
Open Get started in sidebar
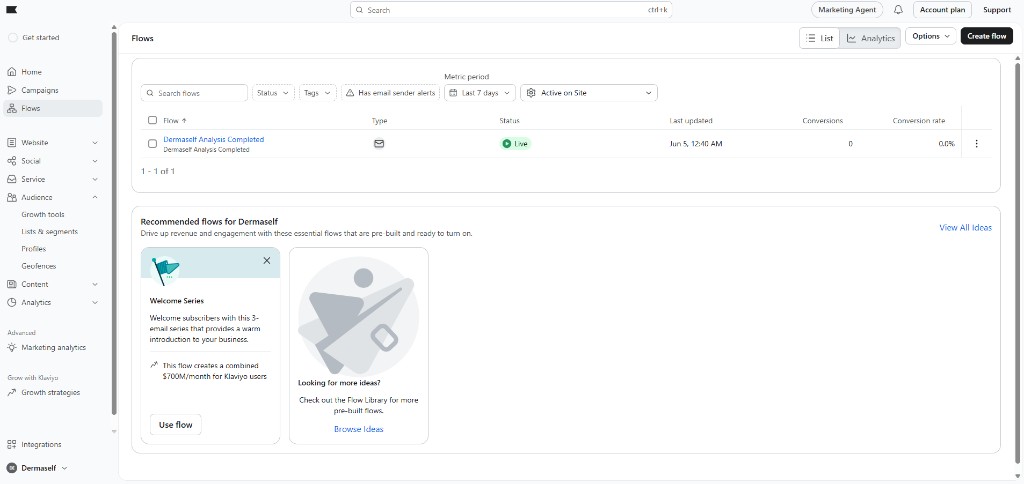(40, 38)
